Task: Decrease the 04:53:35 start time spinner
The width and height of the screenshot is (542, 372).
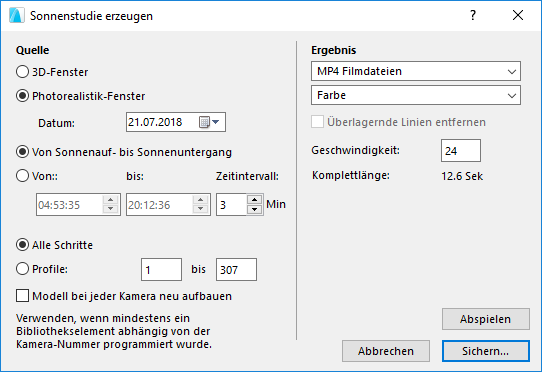Action: (x=111, y=209)
